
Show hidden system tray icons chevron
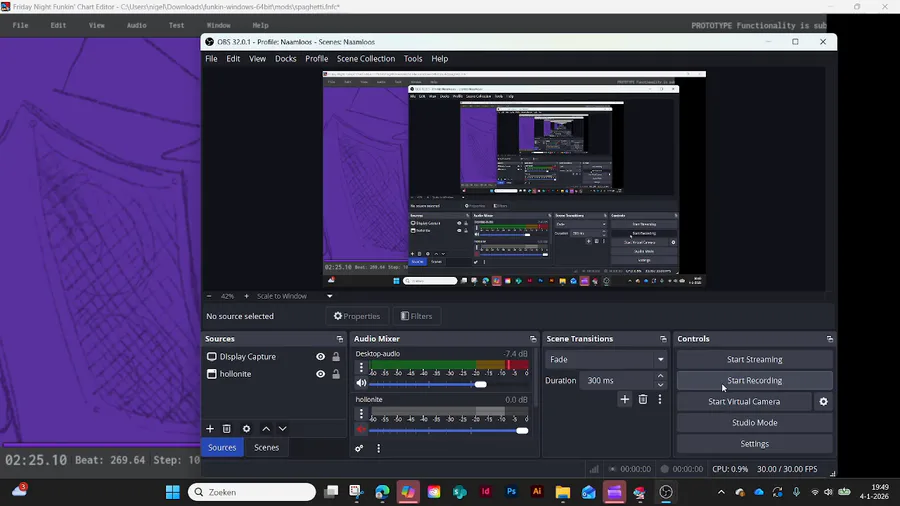(721, 492)
